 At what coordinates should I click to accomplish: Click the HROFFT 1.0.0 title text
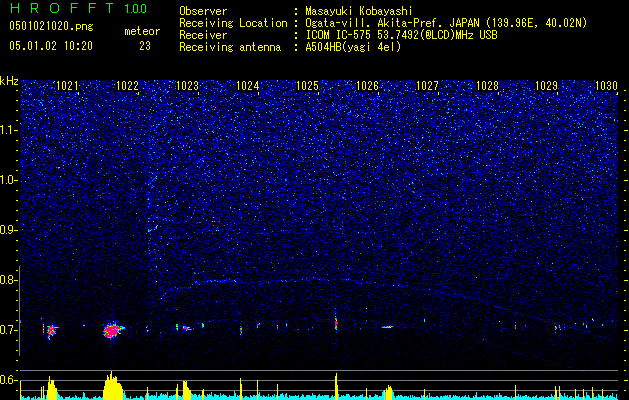pos(78,8)
